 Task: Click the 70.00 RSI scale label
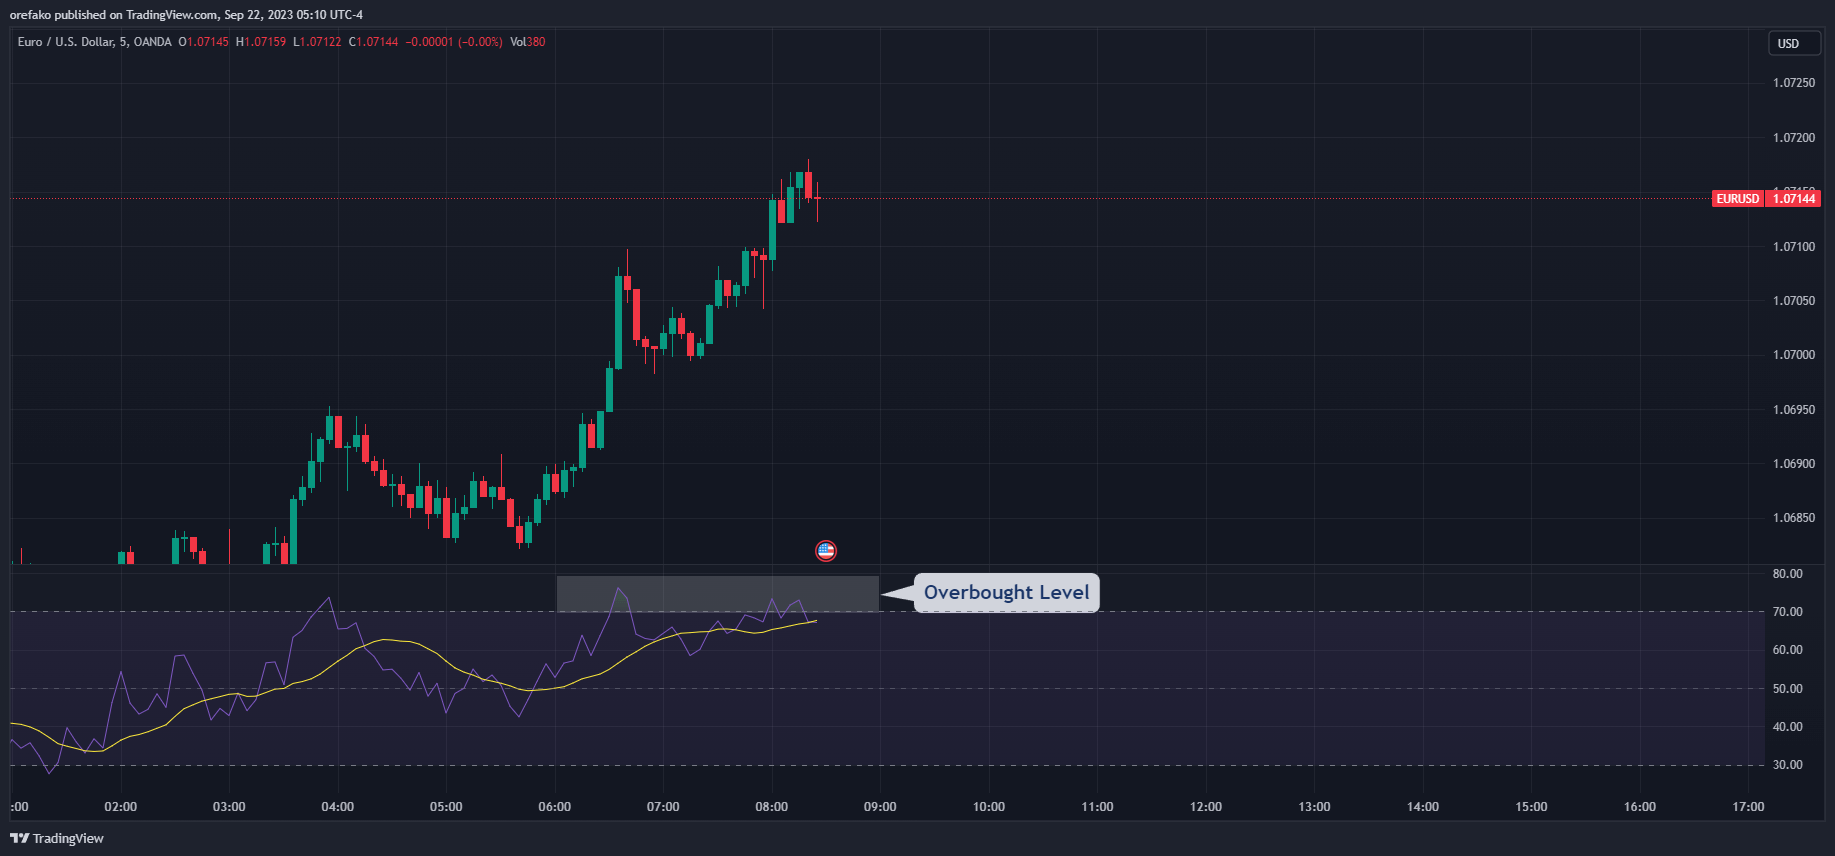(x=1788, y=612)
